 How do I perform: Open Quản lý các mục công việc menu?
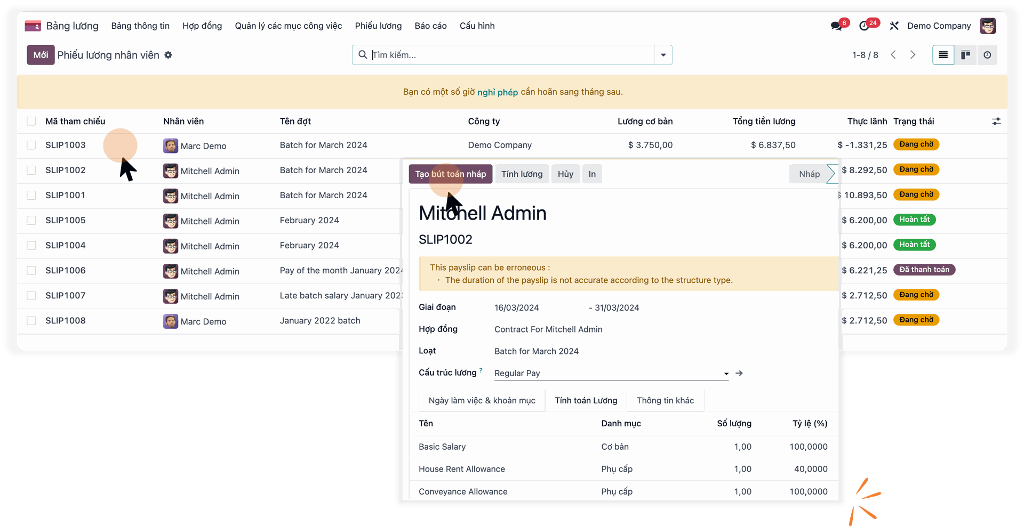point(288,26)
